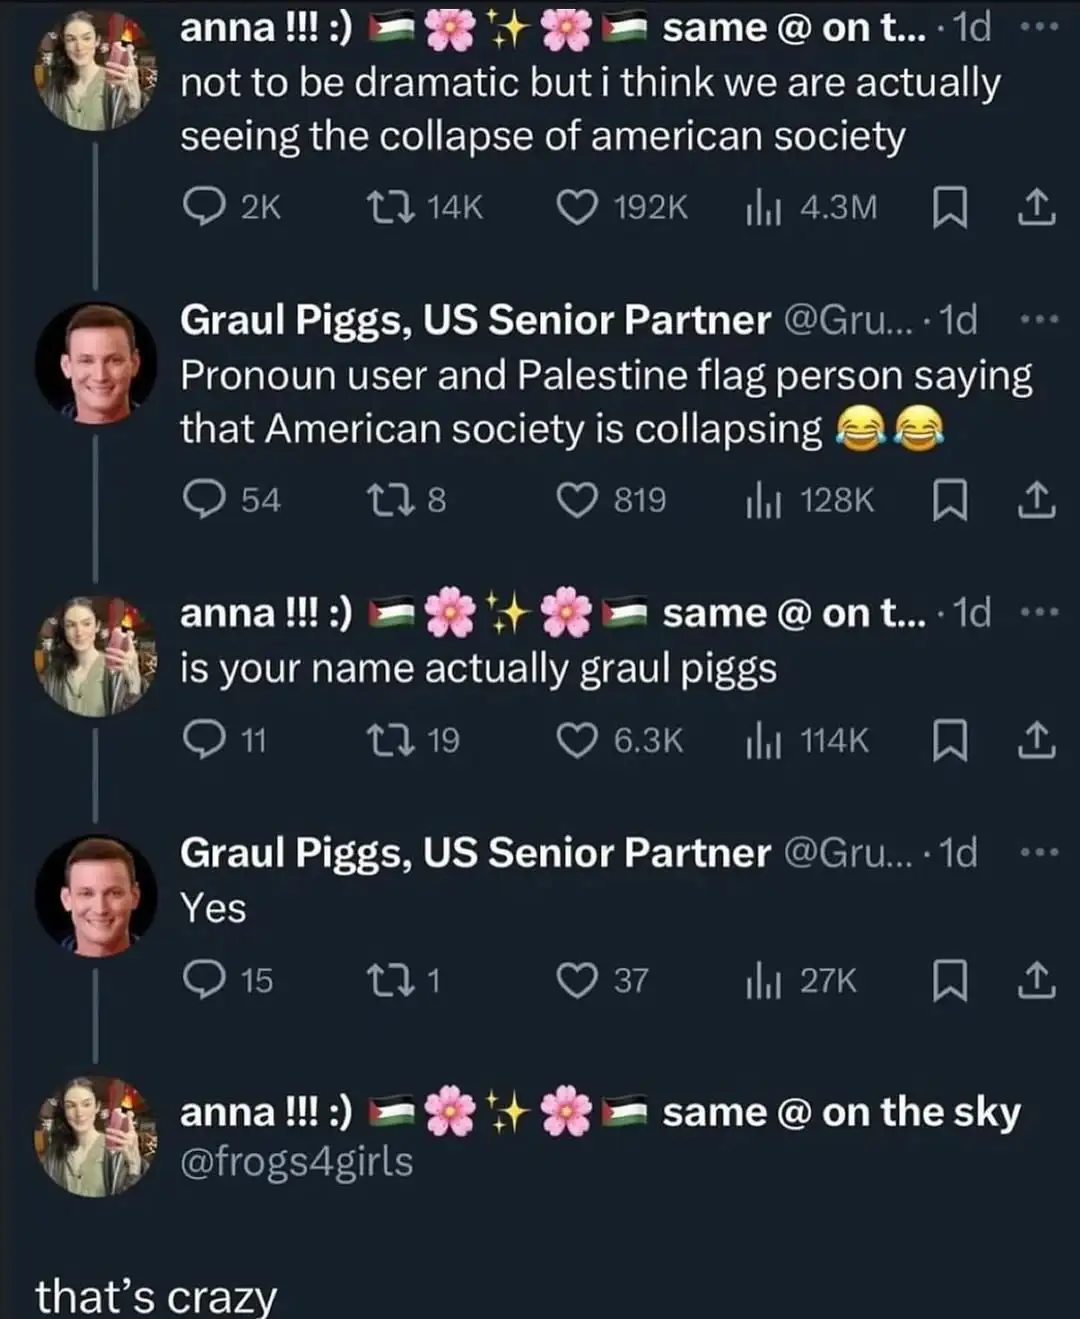1080x1319 pixels.
Task: Open more options on 'Pronoun user' tweet
Action: pyautogui.click(x=1038, y=320)
